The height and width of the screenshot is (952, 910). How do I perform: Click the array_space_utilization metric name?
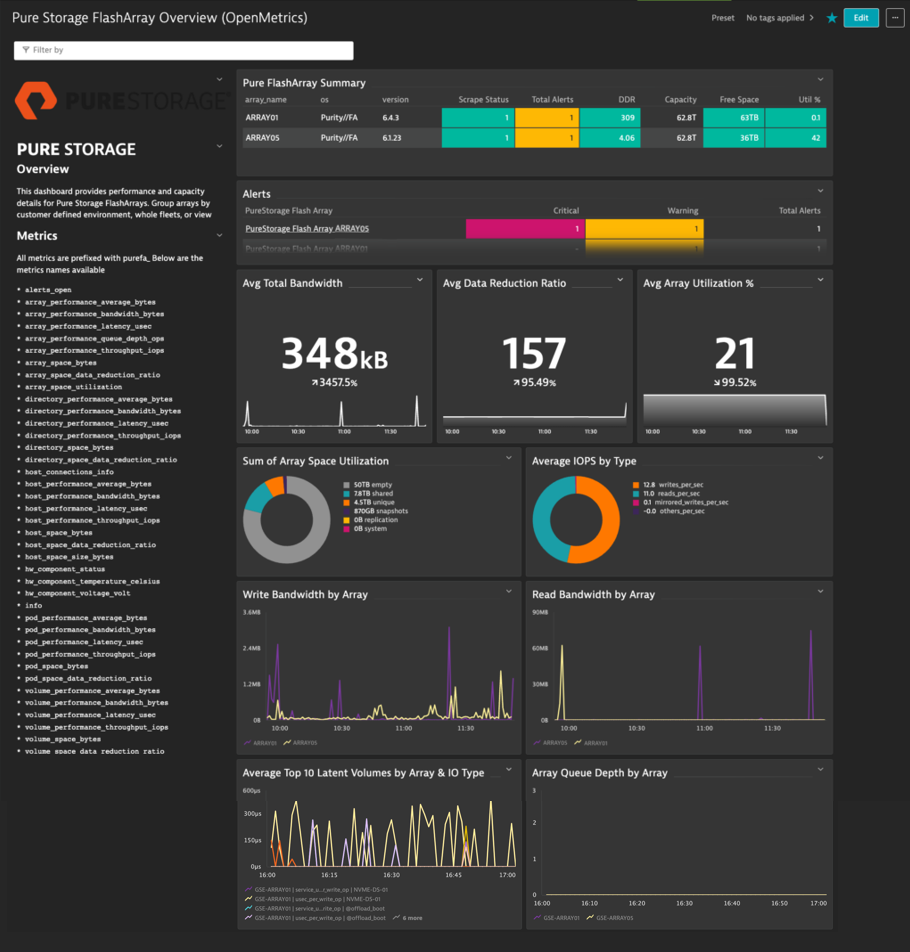(x=73, y=387)
